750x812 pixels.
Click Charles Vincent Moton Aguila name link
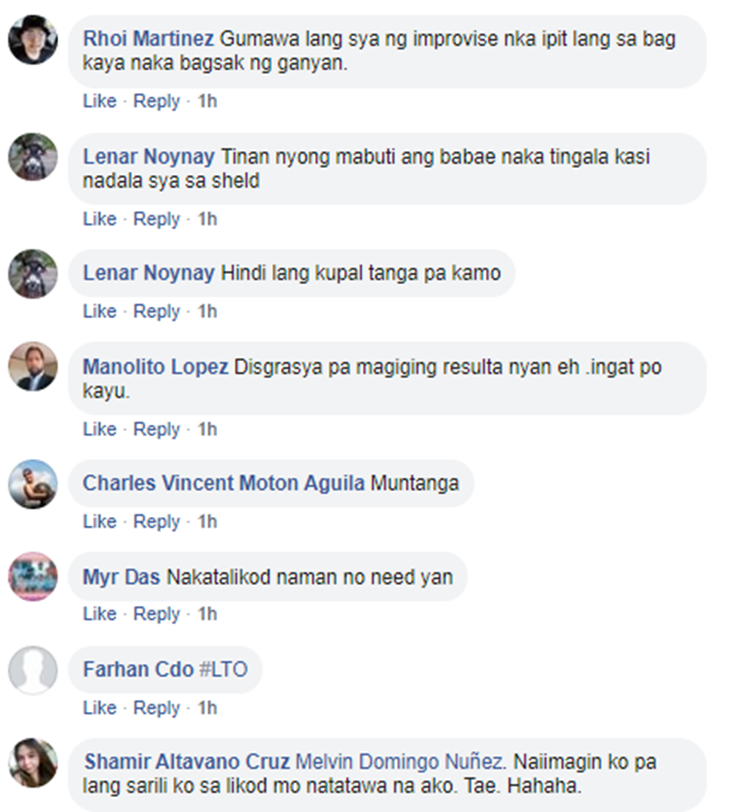point(224,483)
